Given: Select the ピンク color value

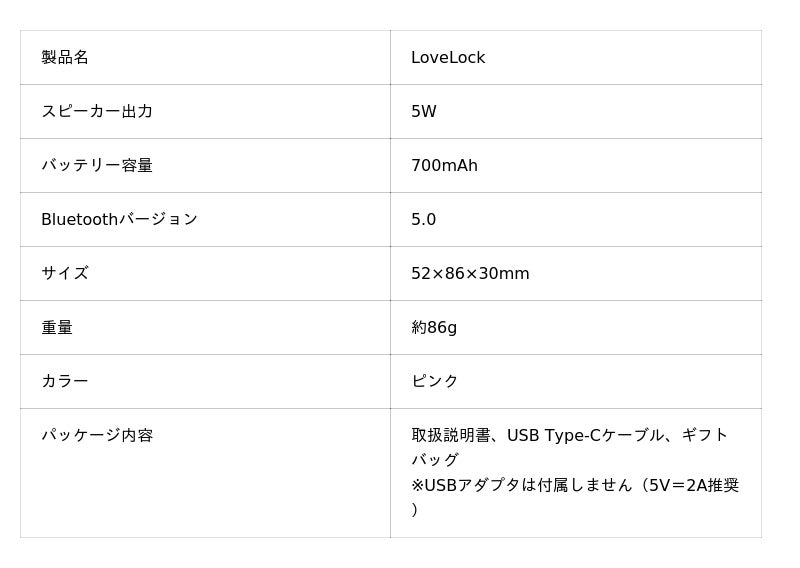Looking at the screenshot, I should tap(435, 382).
